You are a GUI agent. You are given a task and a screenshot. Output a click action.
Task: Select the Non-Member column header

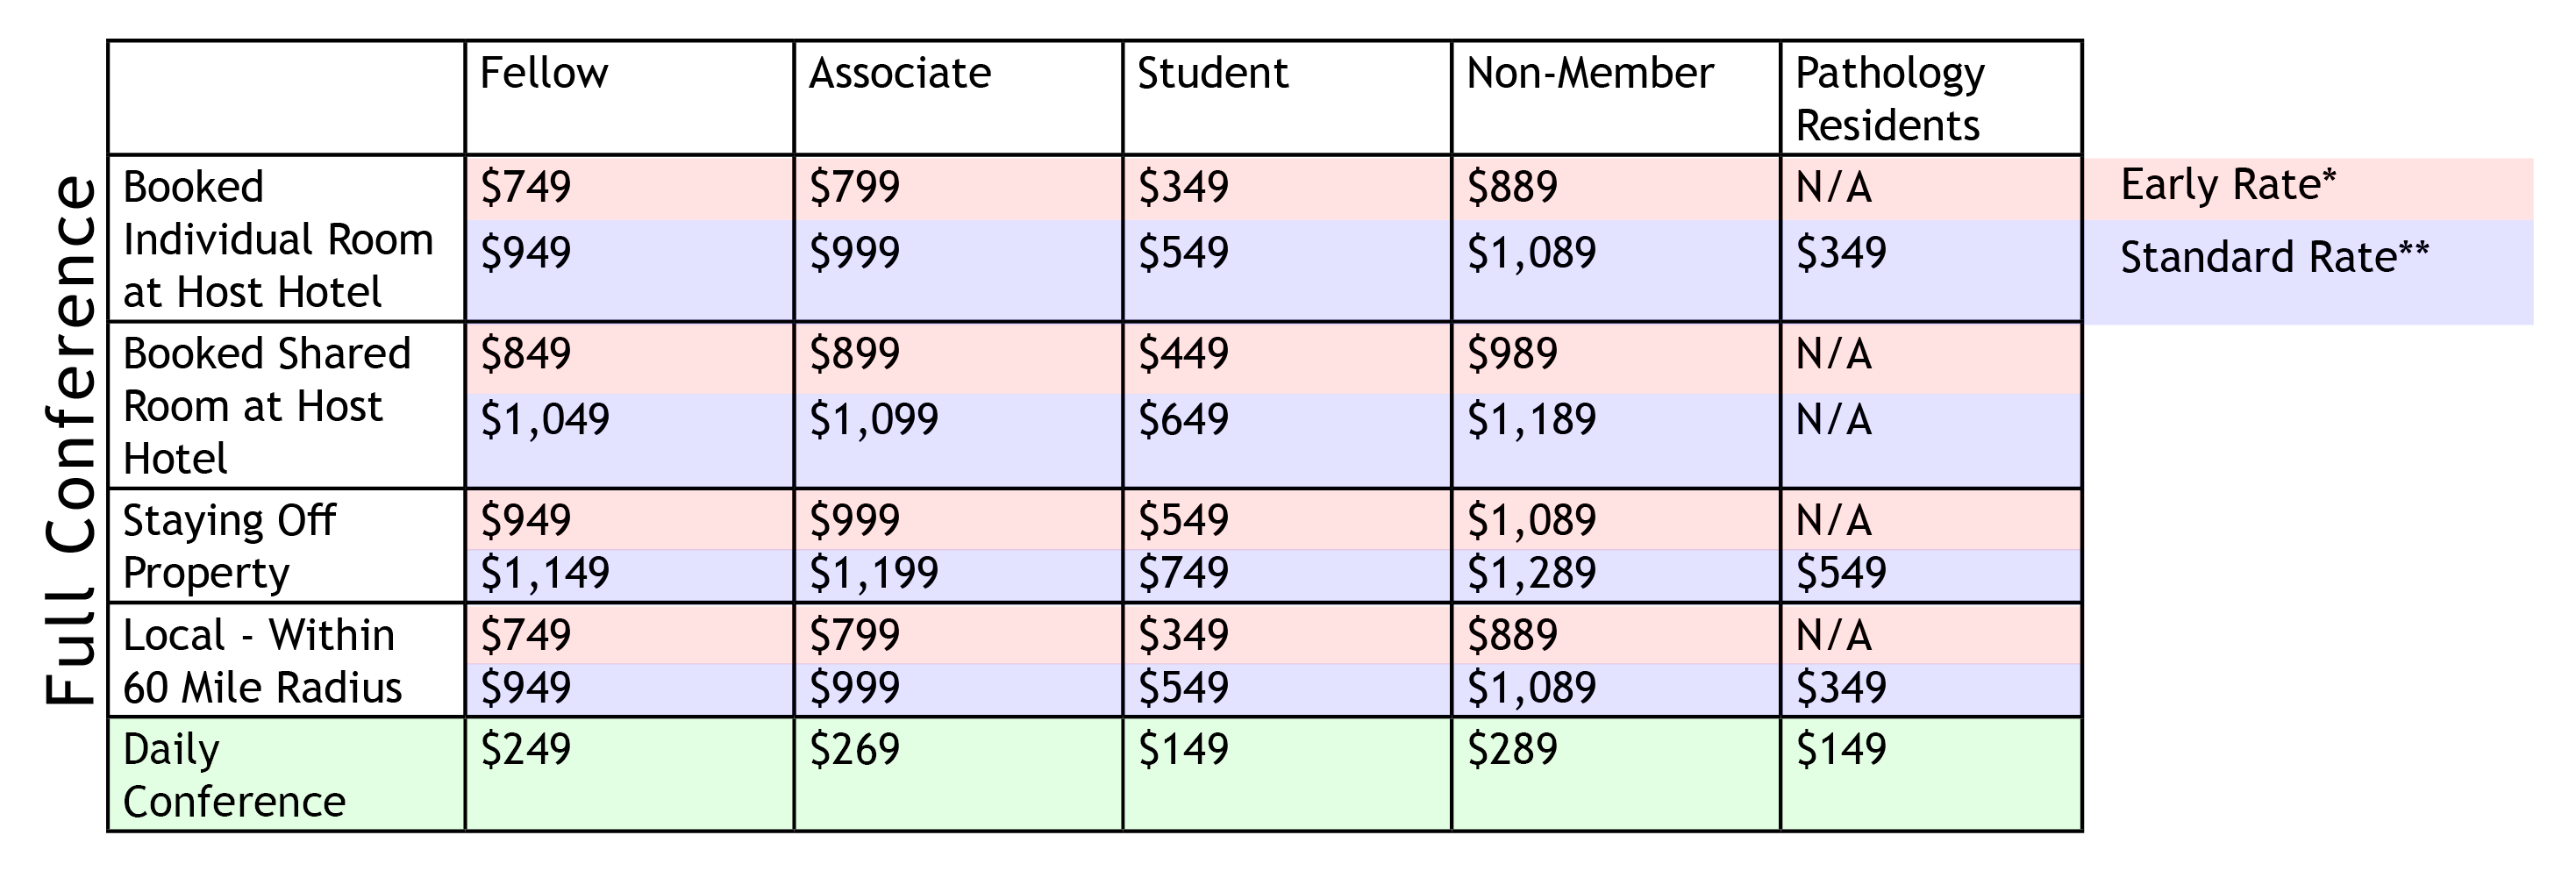1590,74
